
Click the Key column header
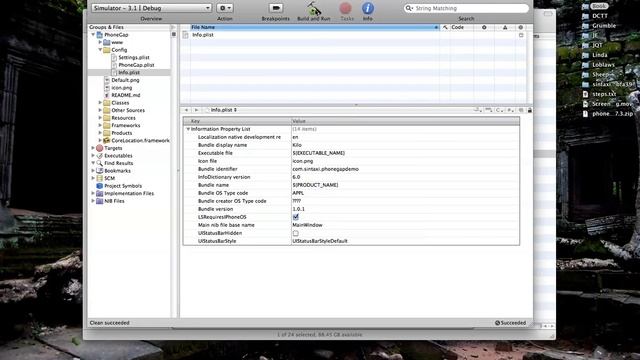point(237,121)
